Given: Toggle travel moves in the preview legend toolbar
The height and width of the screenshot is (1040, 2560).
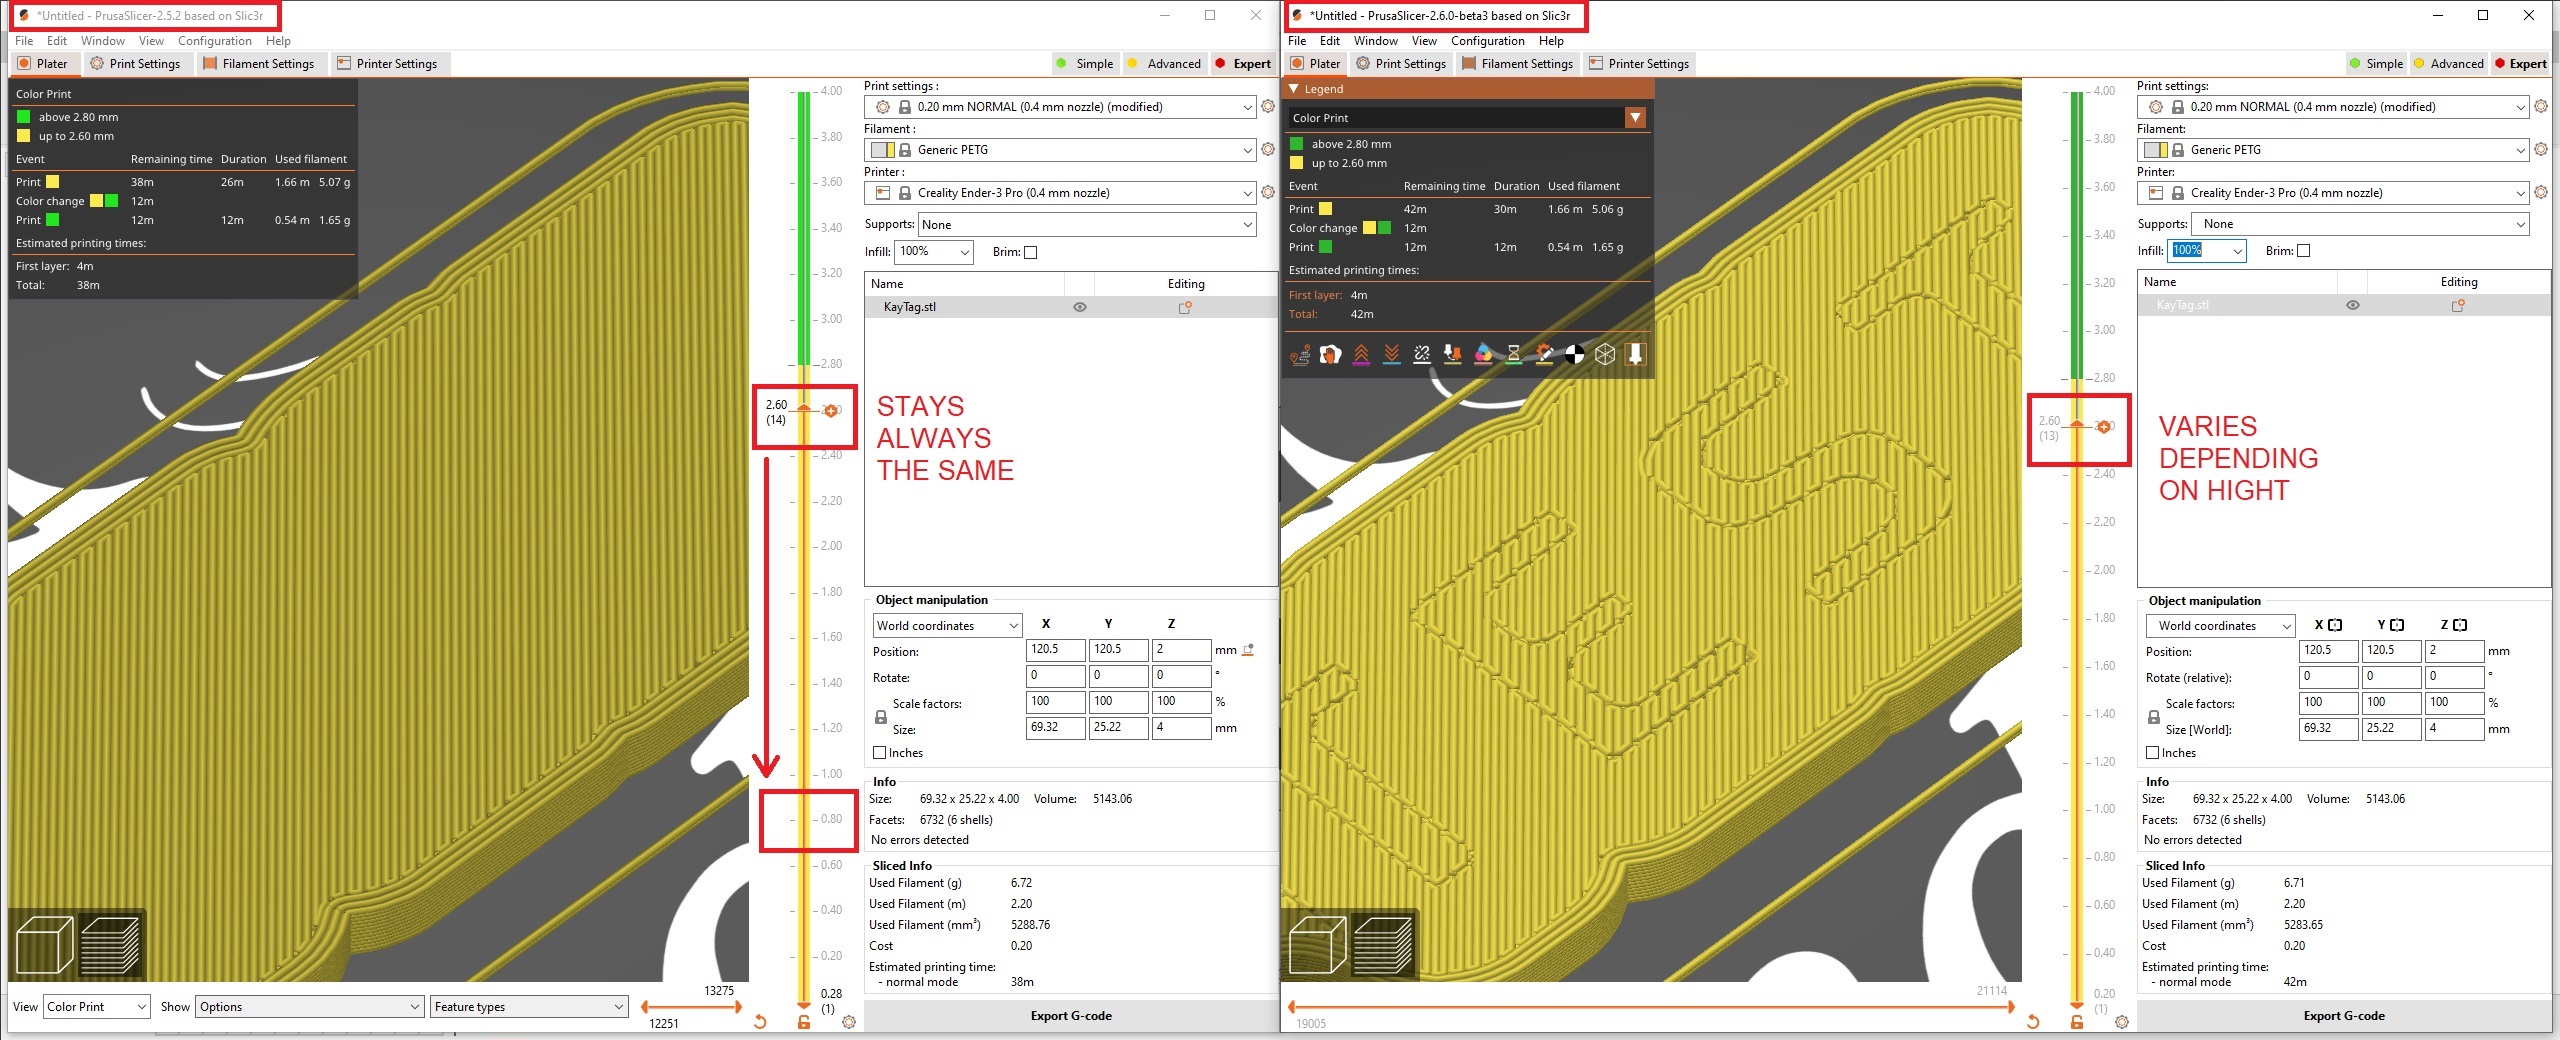Looking at the screenshot, I should 1302,354.
